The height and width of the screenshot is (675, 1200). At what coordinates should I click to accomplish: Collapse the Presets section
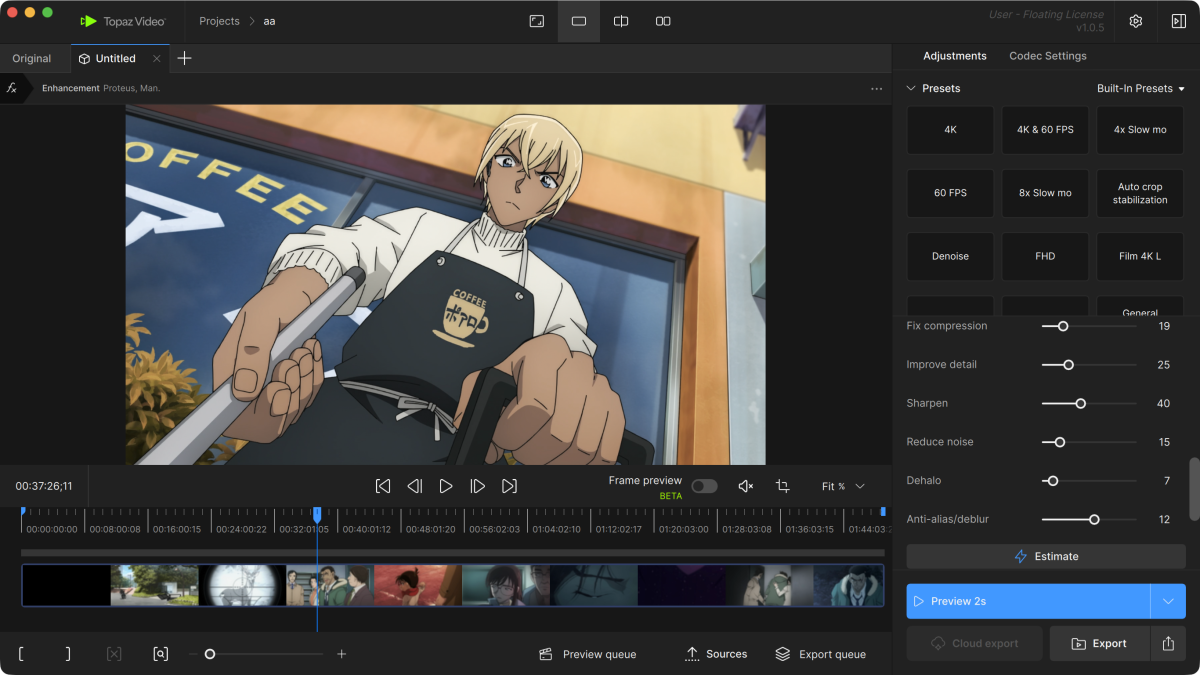(x=911, y=88)
